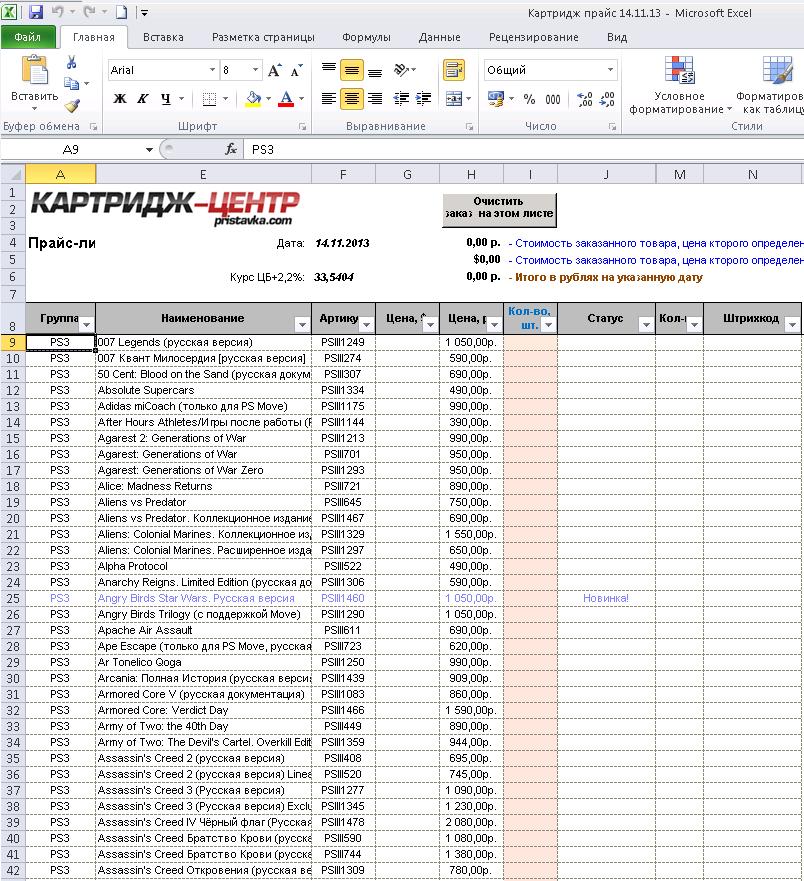Align cell text left
This screenshot has width=804, height=881.
coord(329,99)
